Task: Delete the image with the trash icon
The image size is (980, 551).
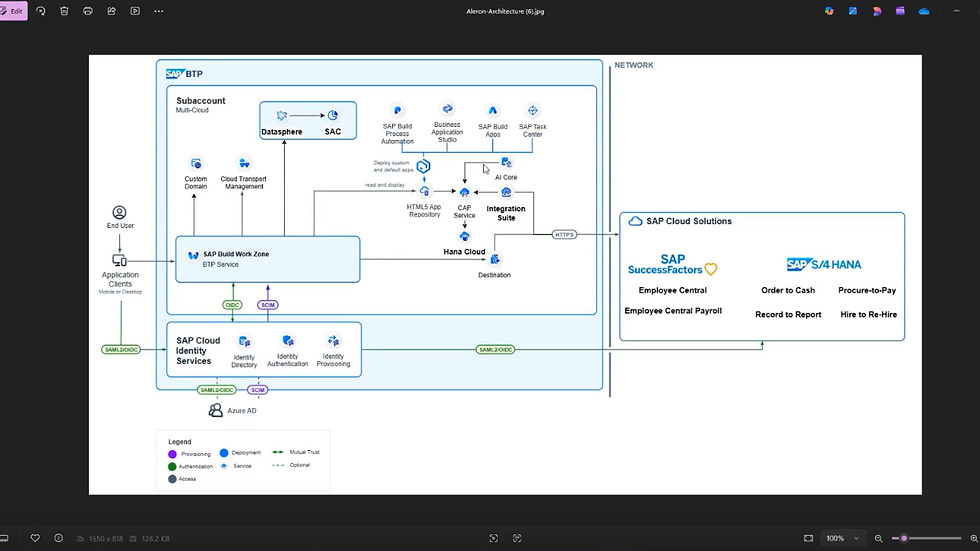Action: click(x=64, y=11)
